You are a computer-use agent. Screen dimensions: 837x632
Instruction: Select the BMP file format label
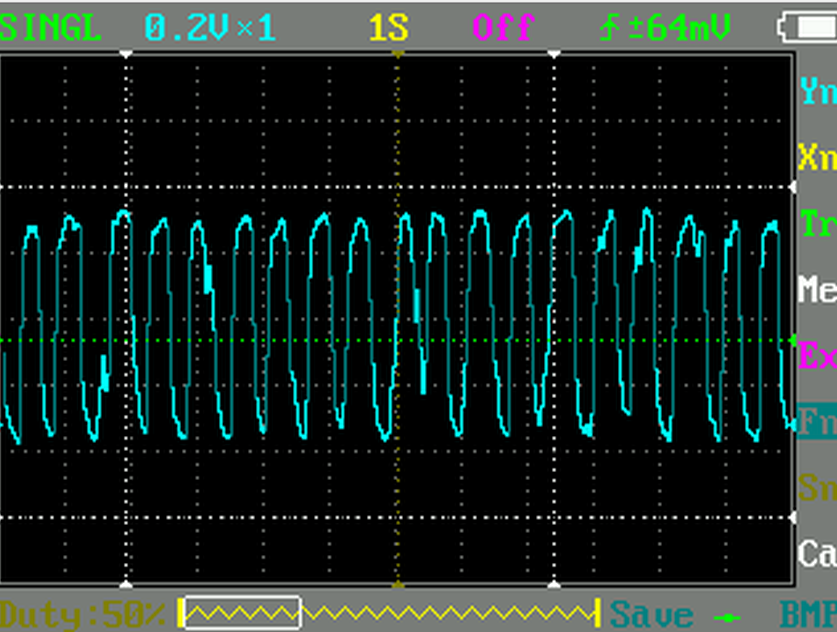coord(808,615)
